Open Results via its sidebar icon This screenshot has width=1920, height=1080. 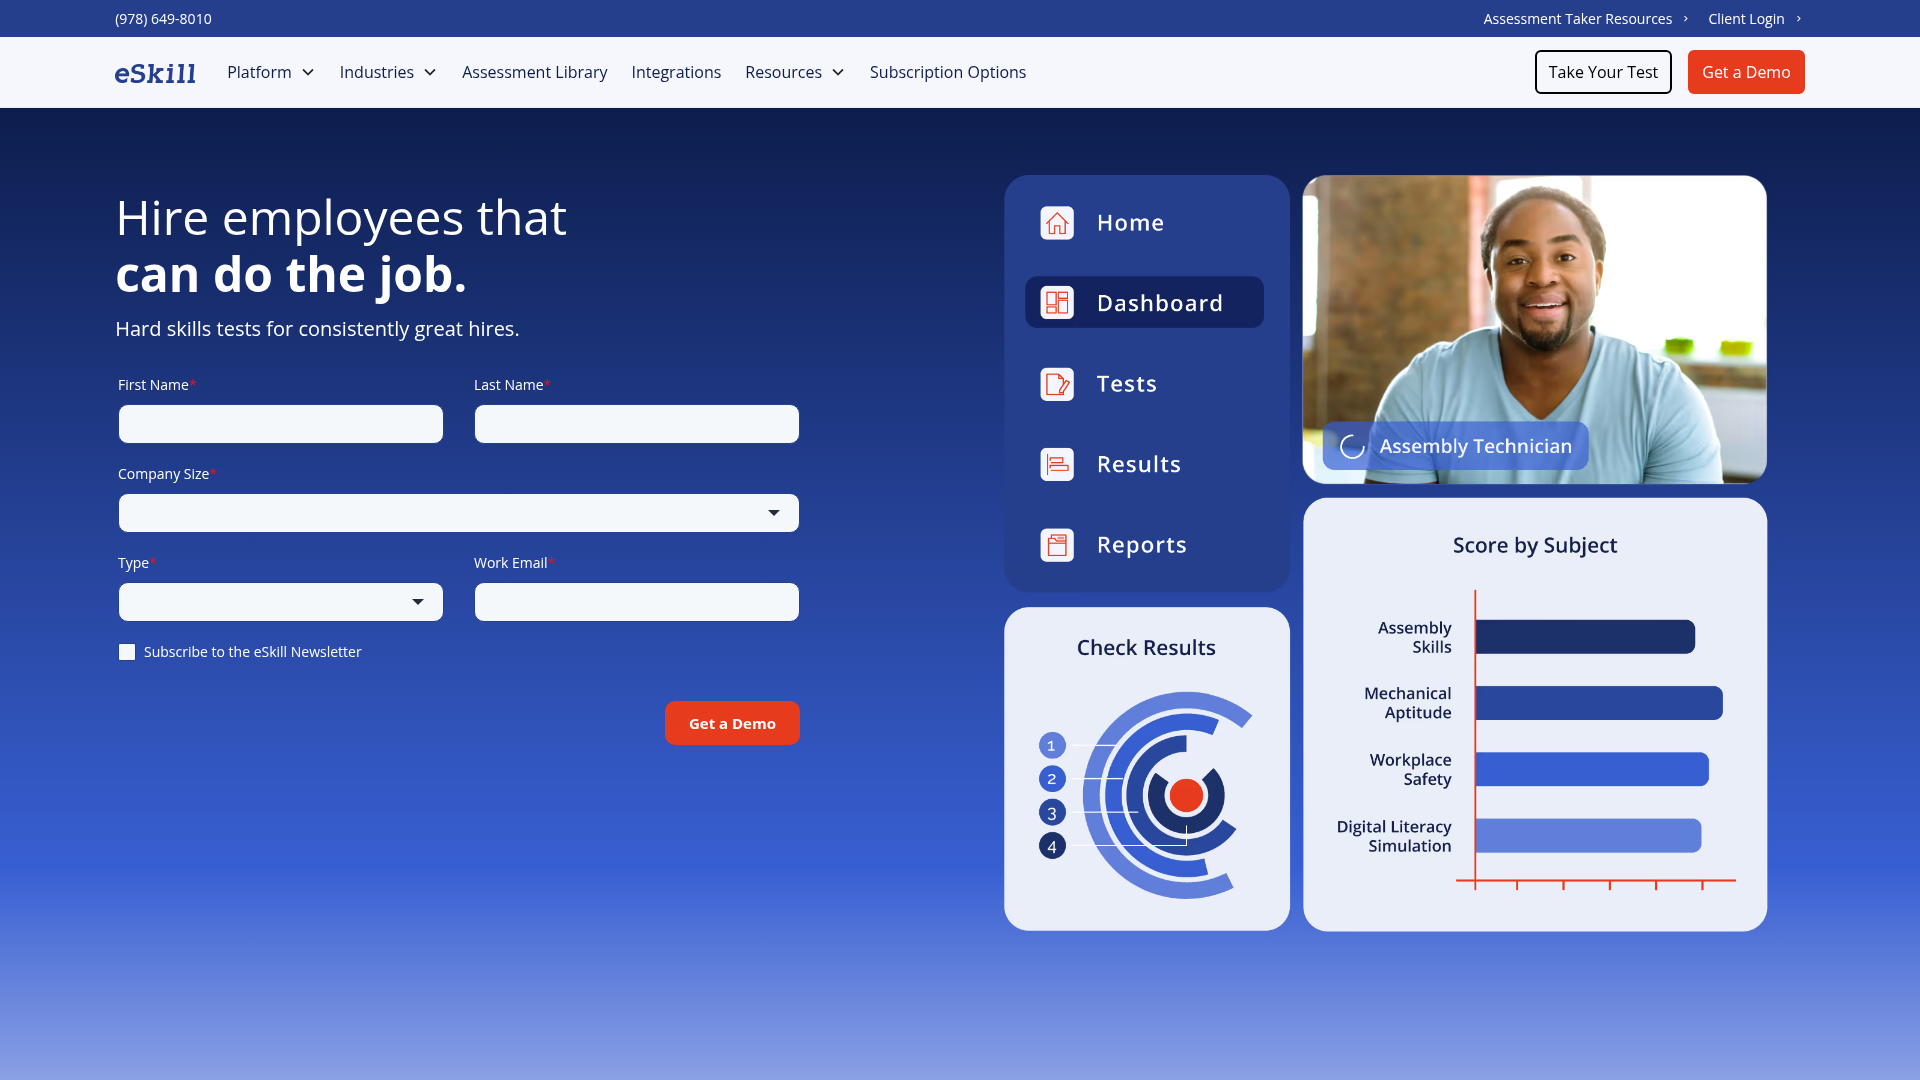coord(1056,464)
